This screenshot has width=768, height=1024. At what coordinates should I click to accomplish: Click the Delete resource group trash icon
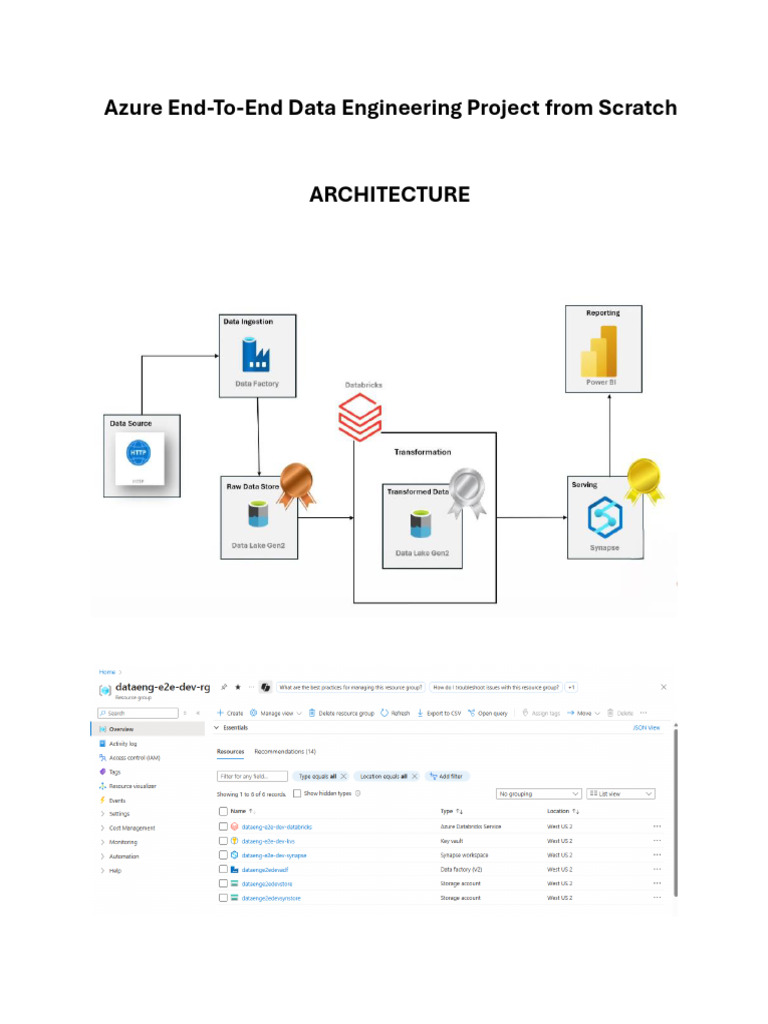312,712
